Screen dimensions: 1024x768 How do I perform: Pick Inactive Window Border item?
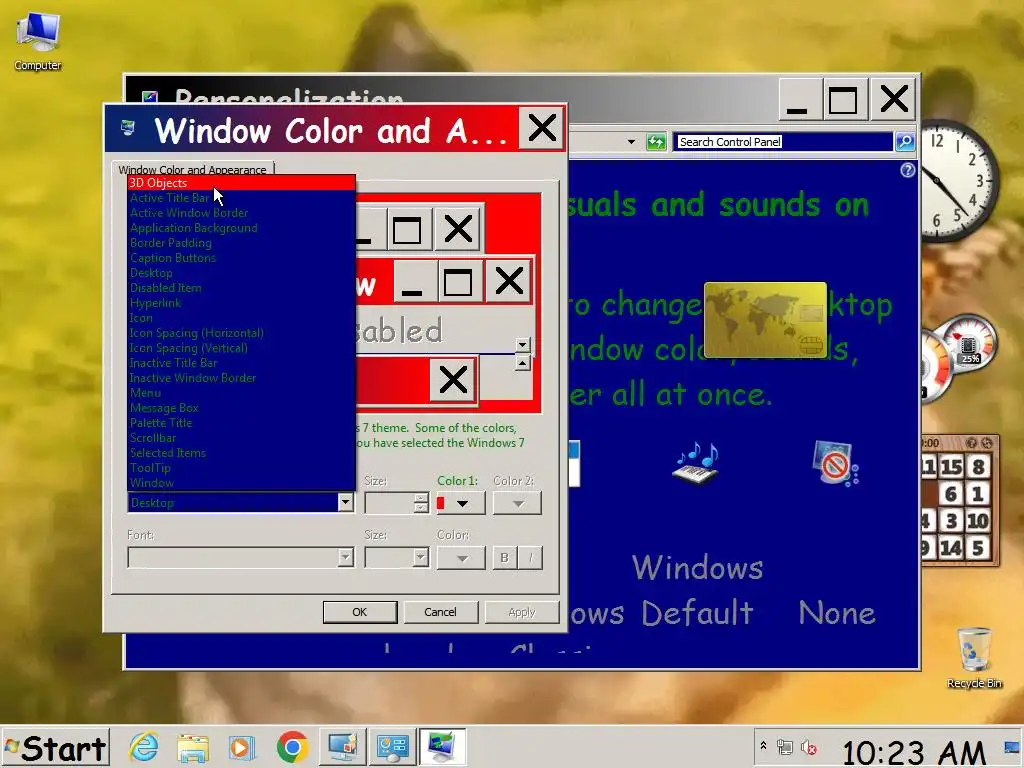[x=242, y=378]
